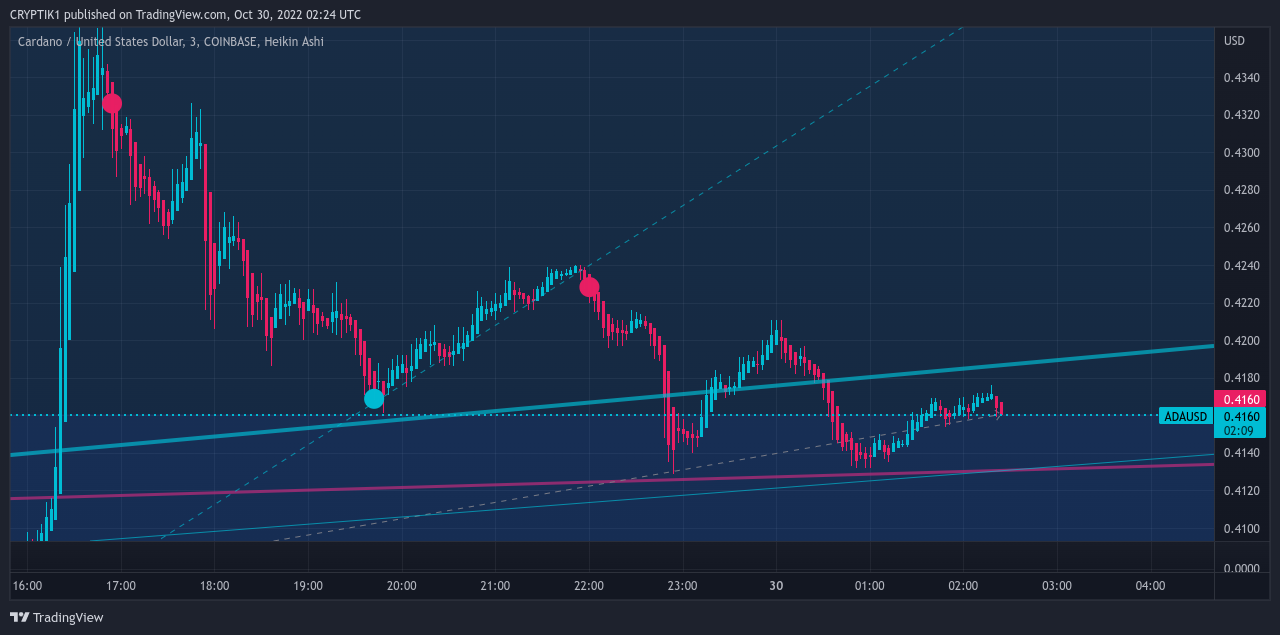Open the Cardano / United States Dollar chart title
1280x635 pixels.
(x=170, y=41)
